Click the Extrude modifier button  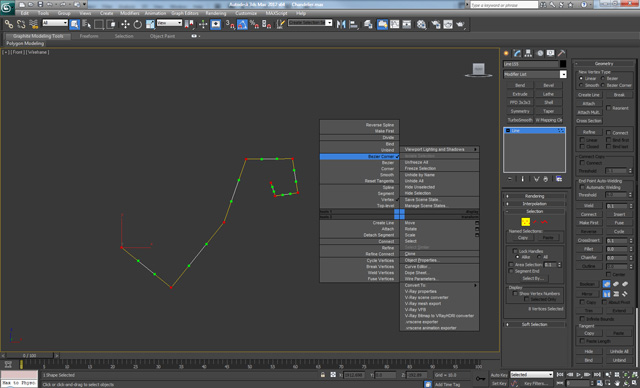coord(520,94)
